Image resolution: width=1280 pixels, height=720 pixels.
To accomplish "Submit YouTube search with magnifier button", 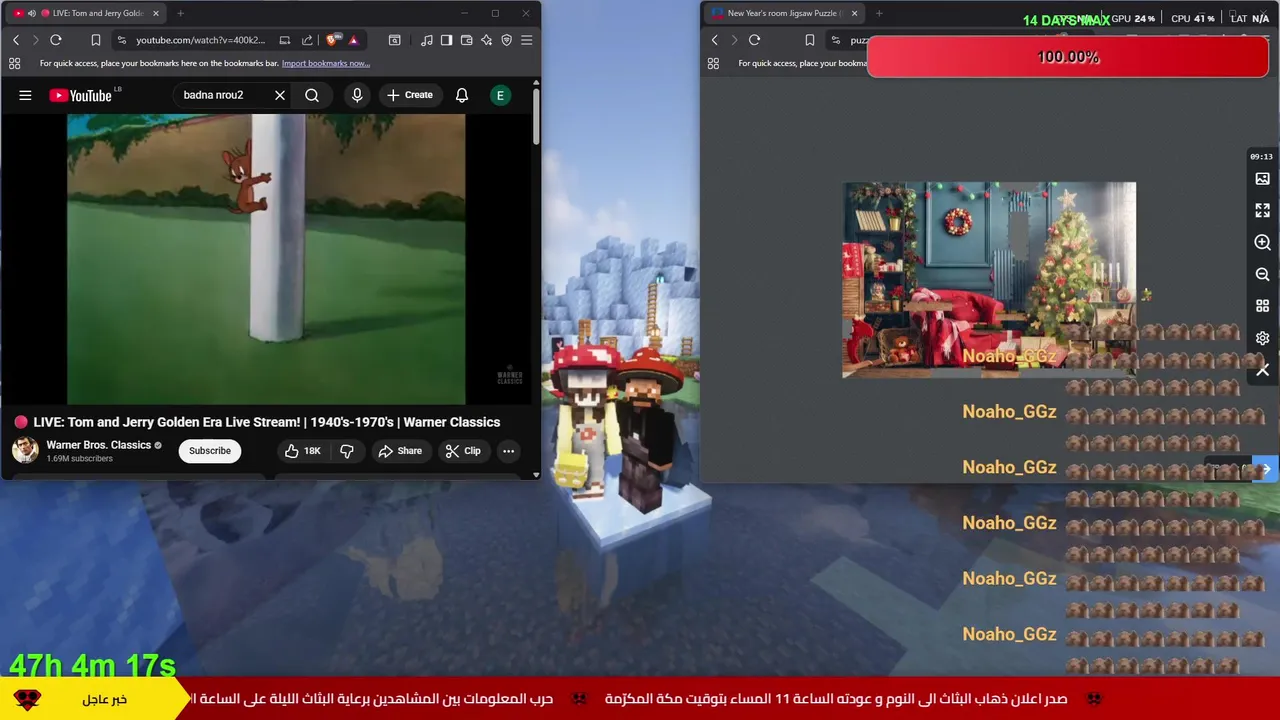I will pos(312,95).
